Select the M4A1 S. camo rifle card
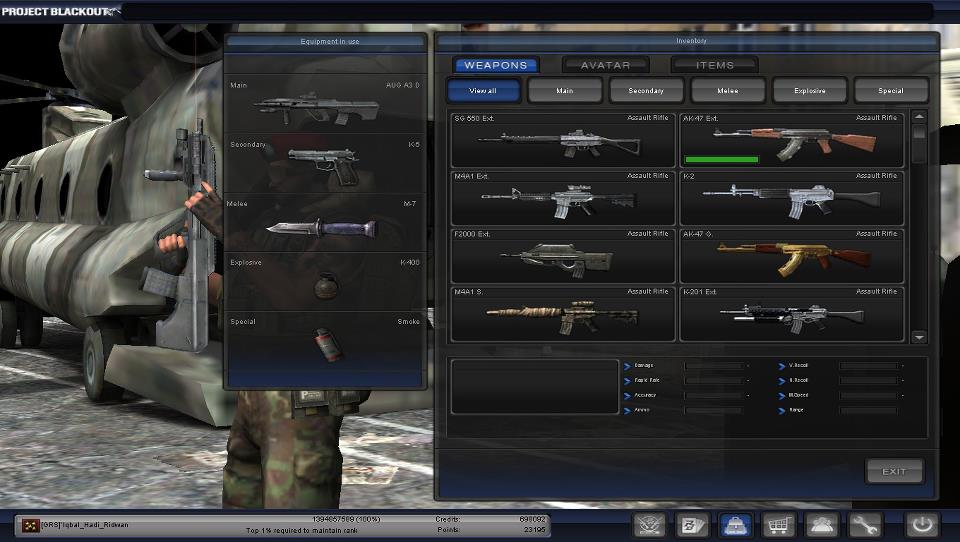960x542 pixels. click(563, 314)
